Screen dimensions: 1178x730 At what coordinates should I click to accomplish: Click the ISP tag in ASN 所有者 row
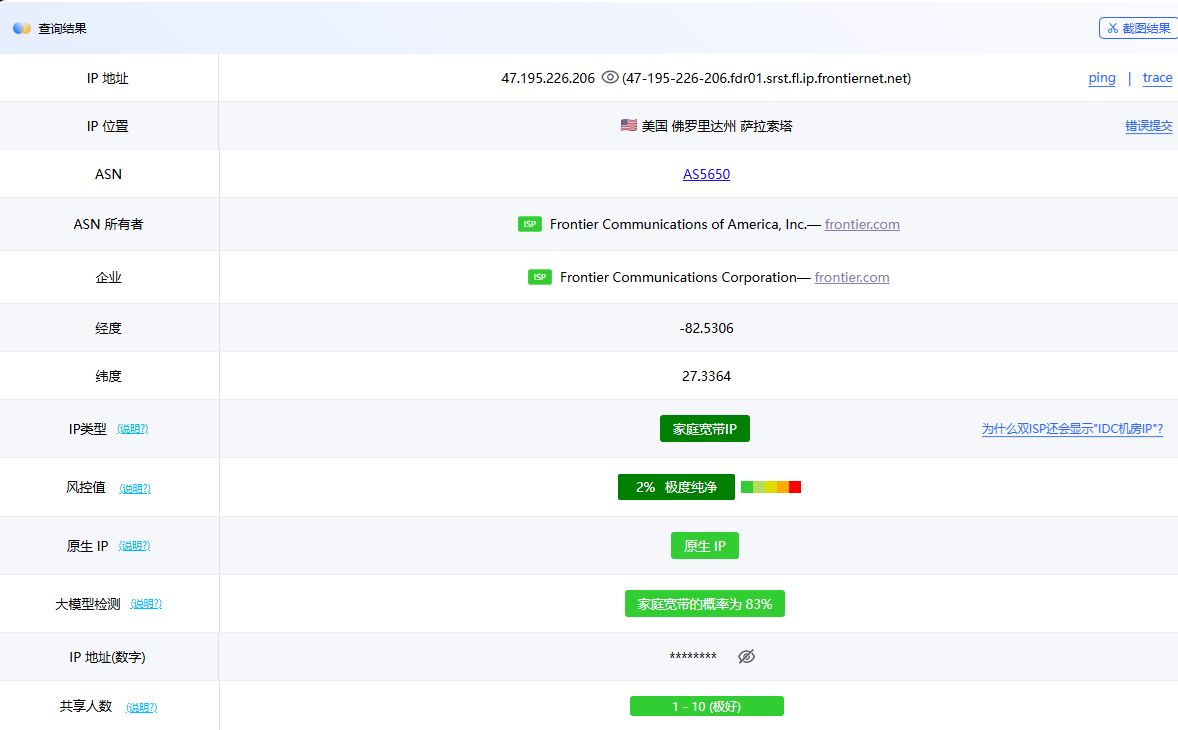(530, 224)
